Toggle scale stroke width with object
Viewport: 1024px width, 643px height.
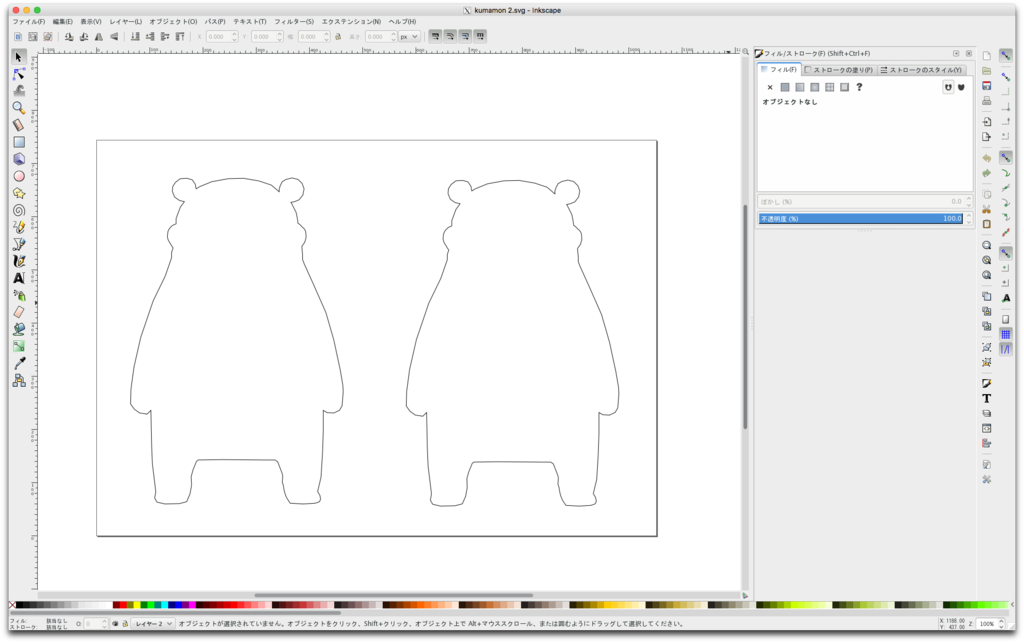click(x=435, y=37)
